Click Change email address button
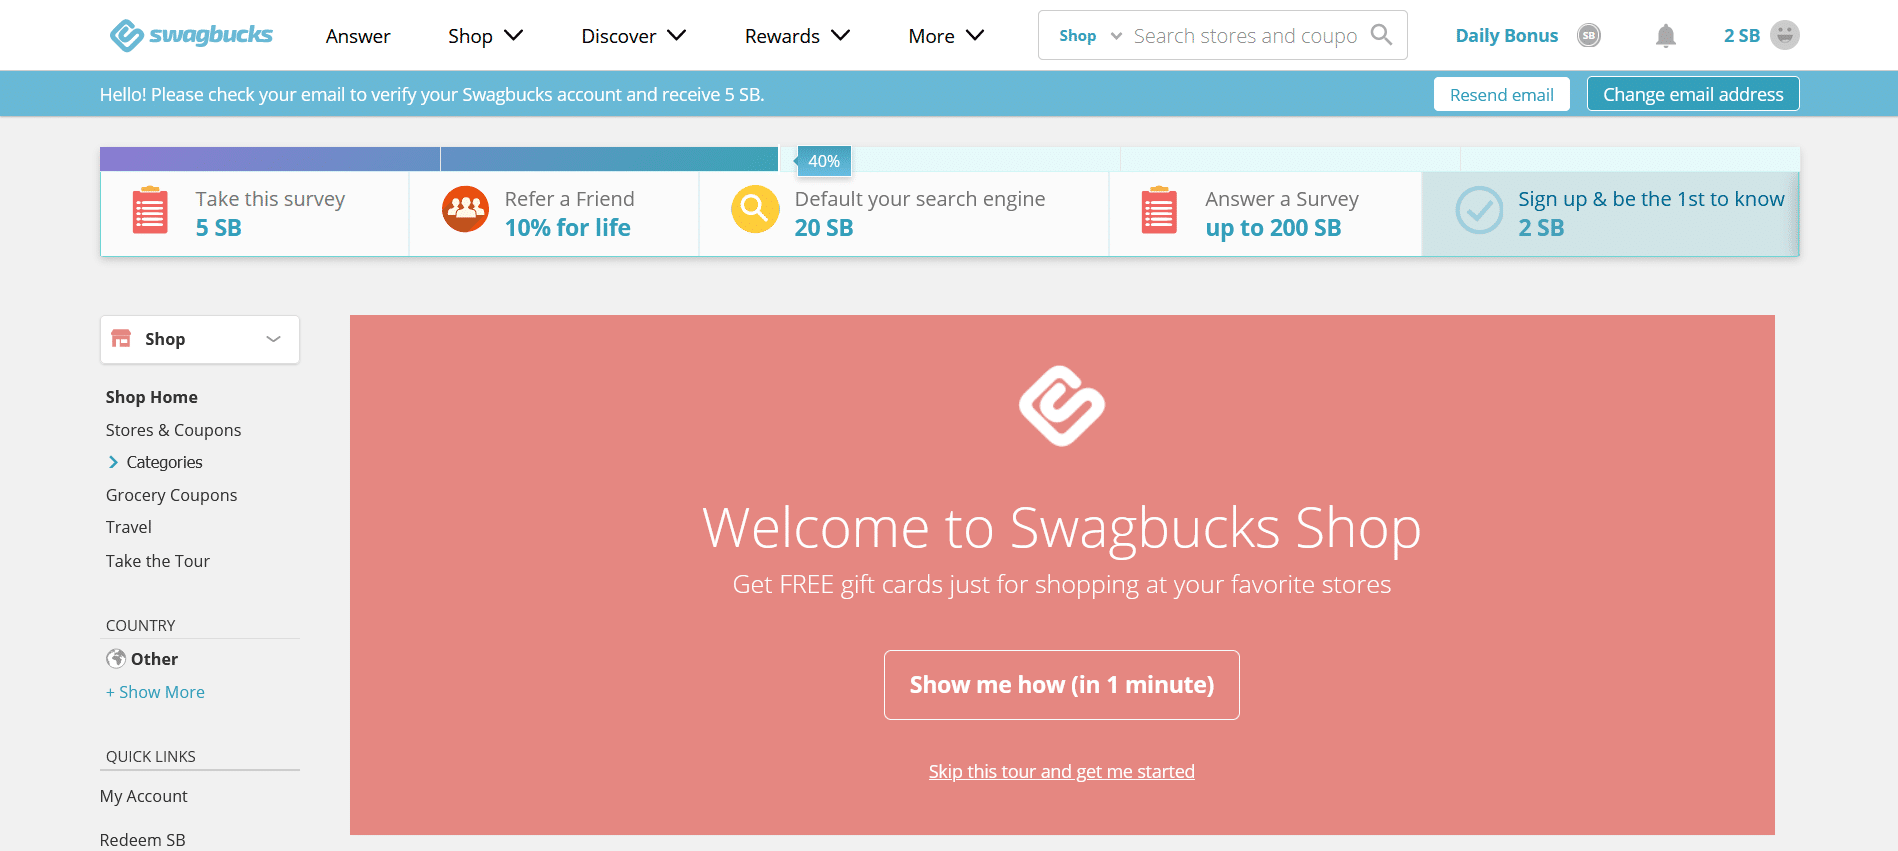 point(1693,94)
